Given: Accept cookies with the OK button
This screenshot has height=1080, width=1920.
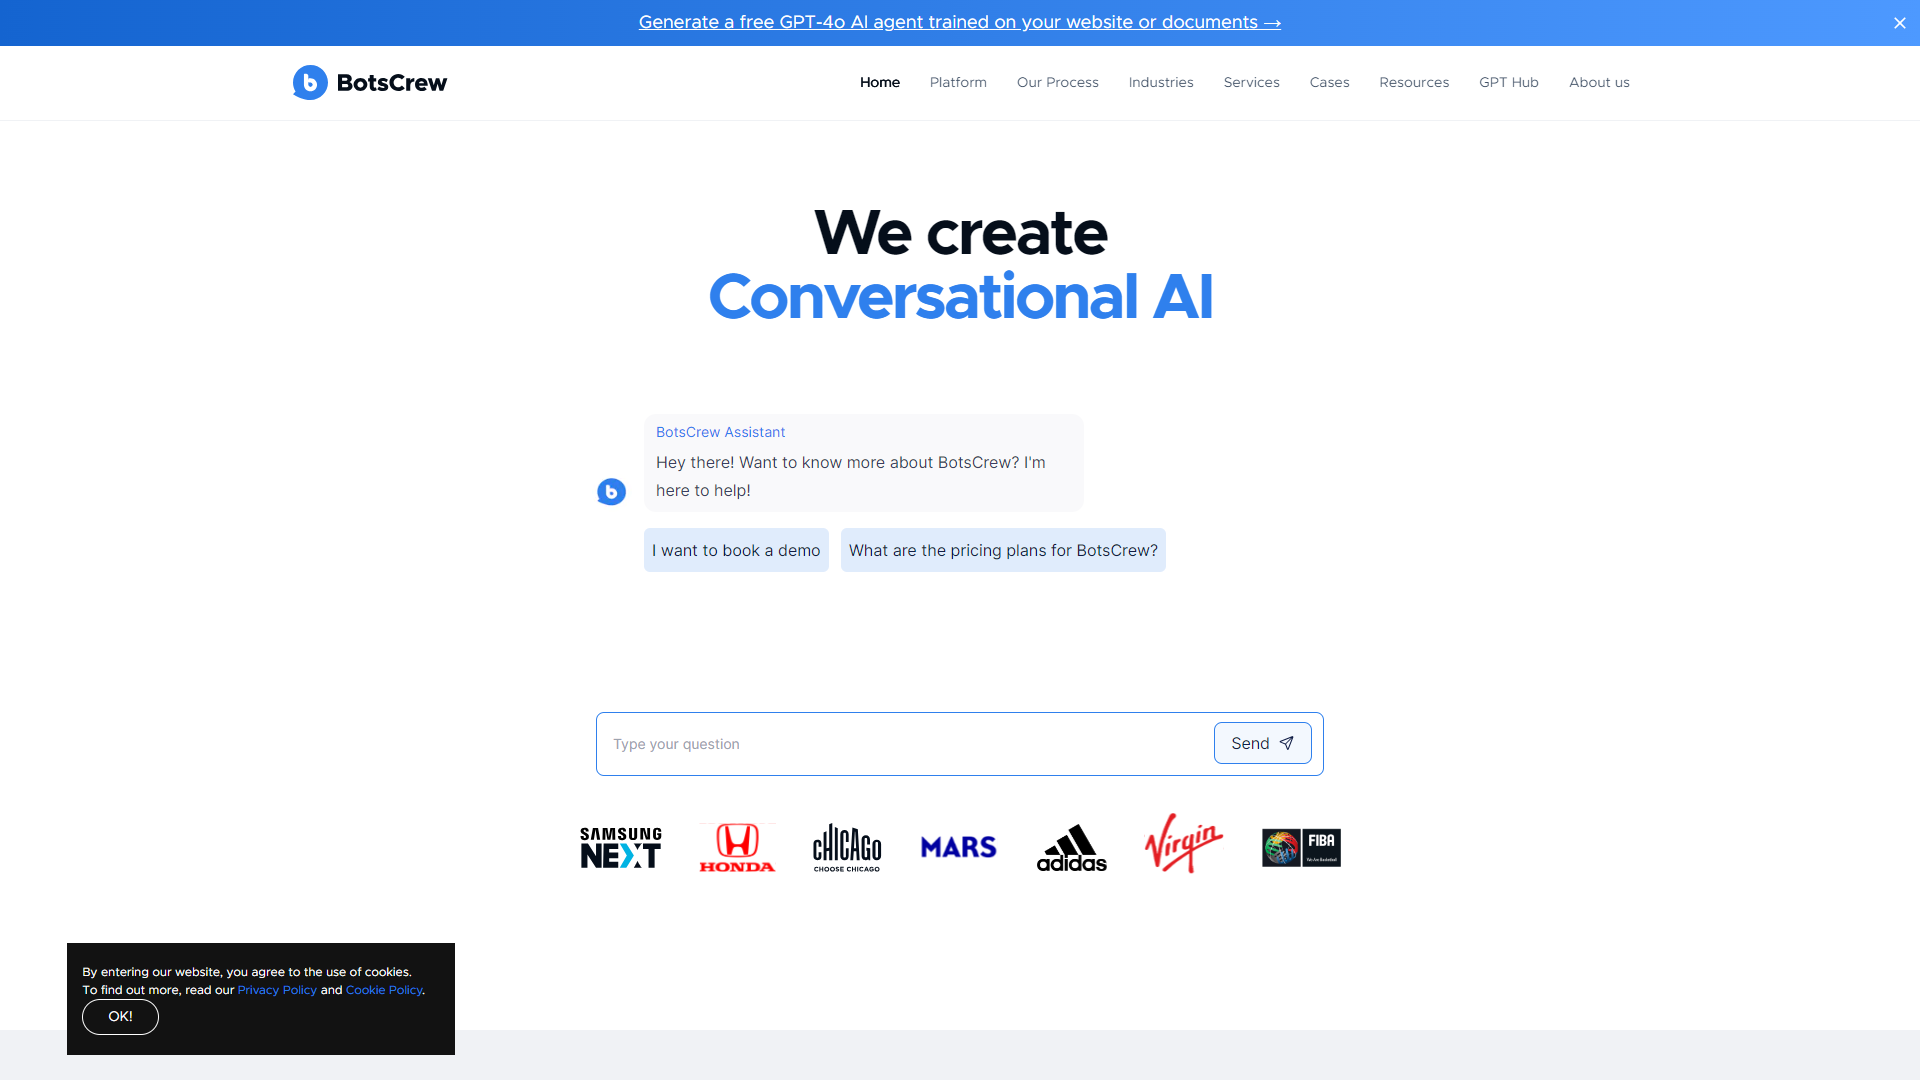Looking at the screenshot, I should coord(120,1016).
